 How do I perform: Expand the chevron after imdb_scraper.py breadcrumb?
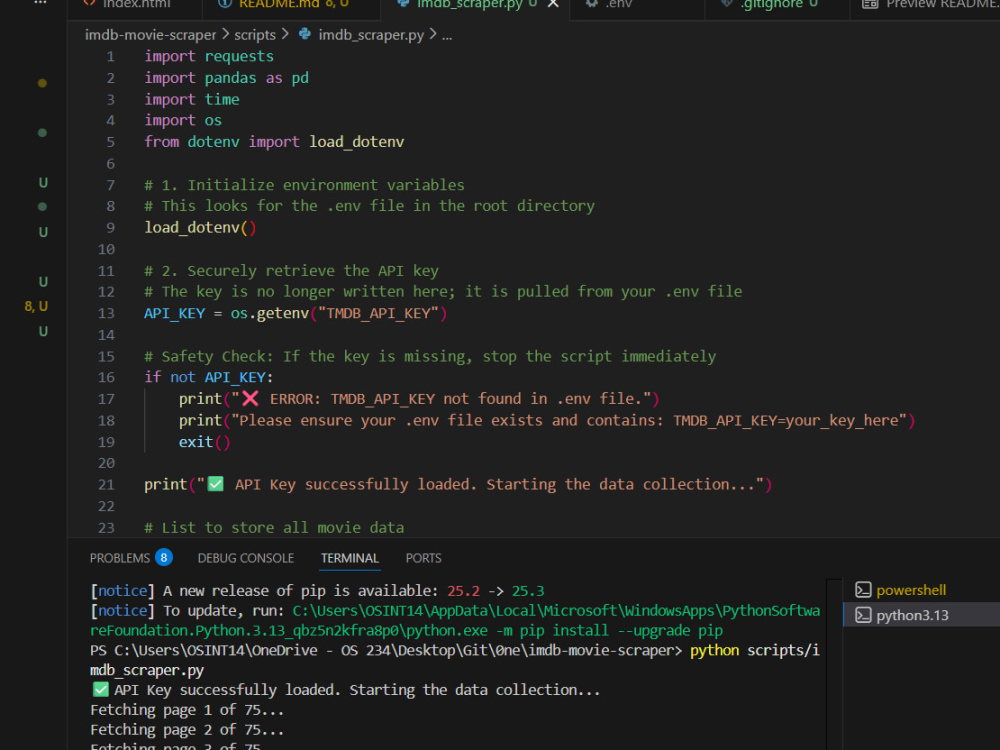click(x=433, y=34)
